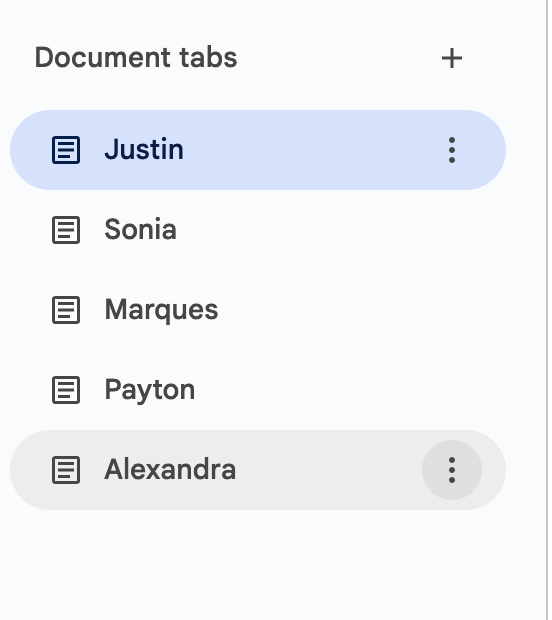The image size is (552, 620).
Task: Click the panel's right edge divider
Action: pyautogui.click(x=548, y=310)
